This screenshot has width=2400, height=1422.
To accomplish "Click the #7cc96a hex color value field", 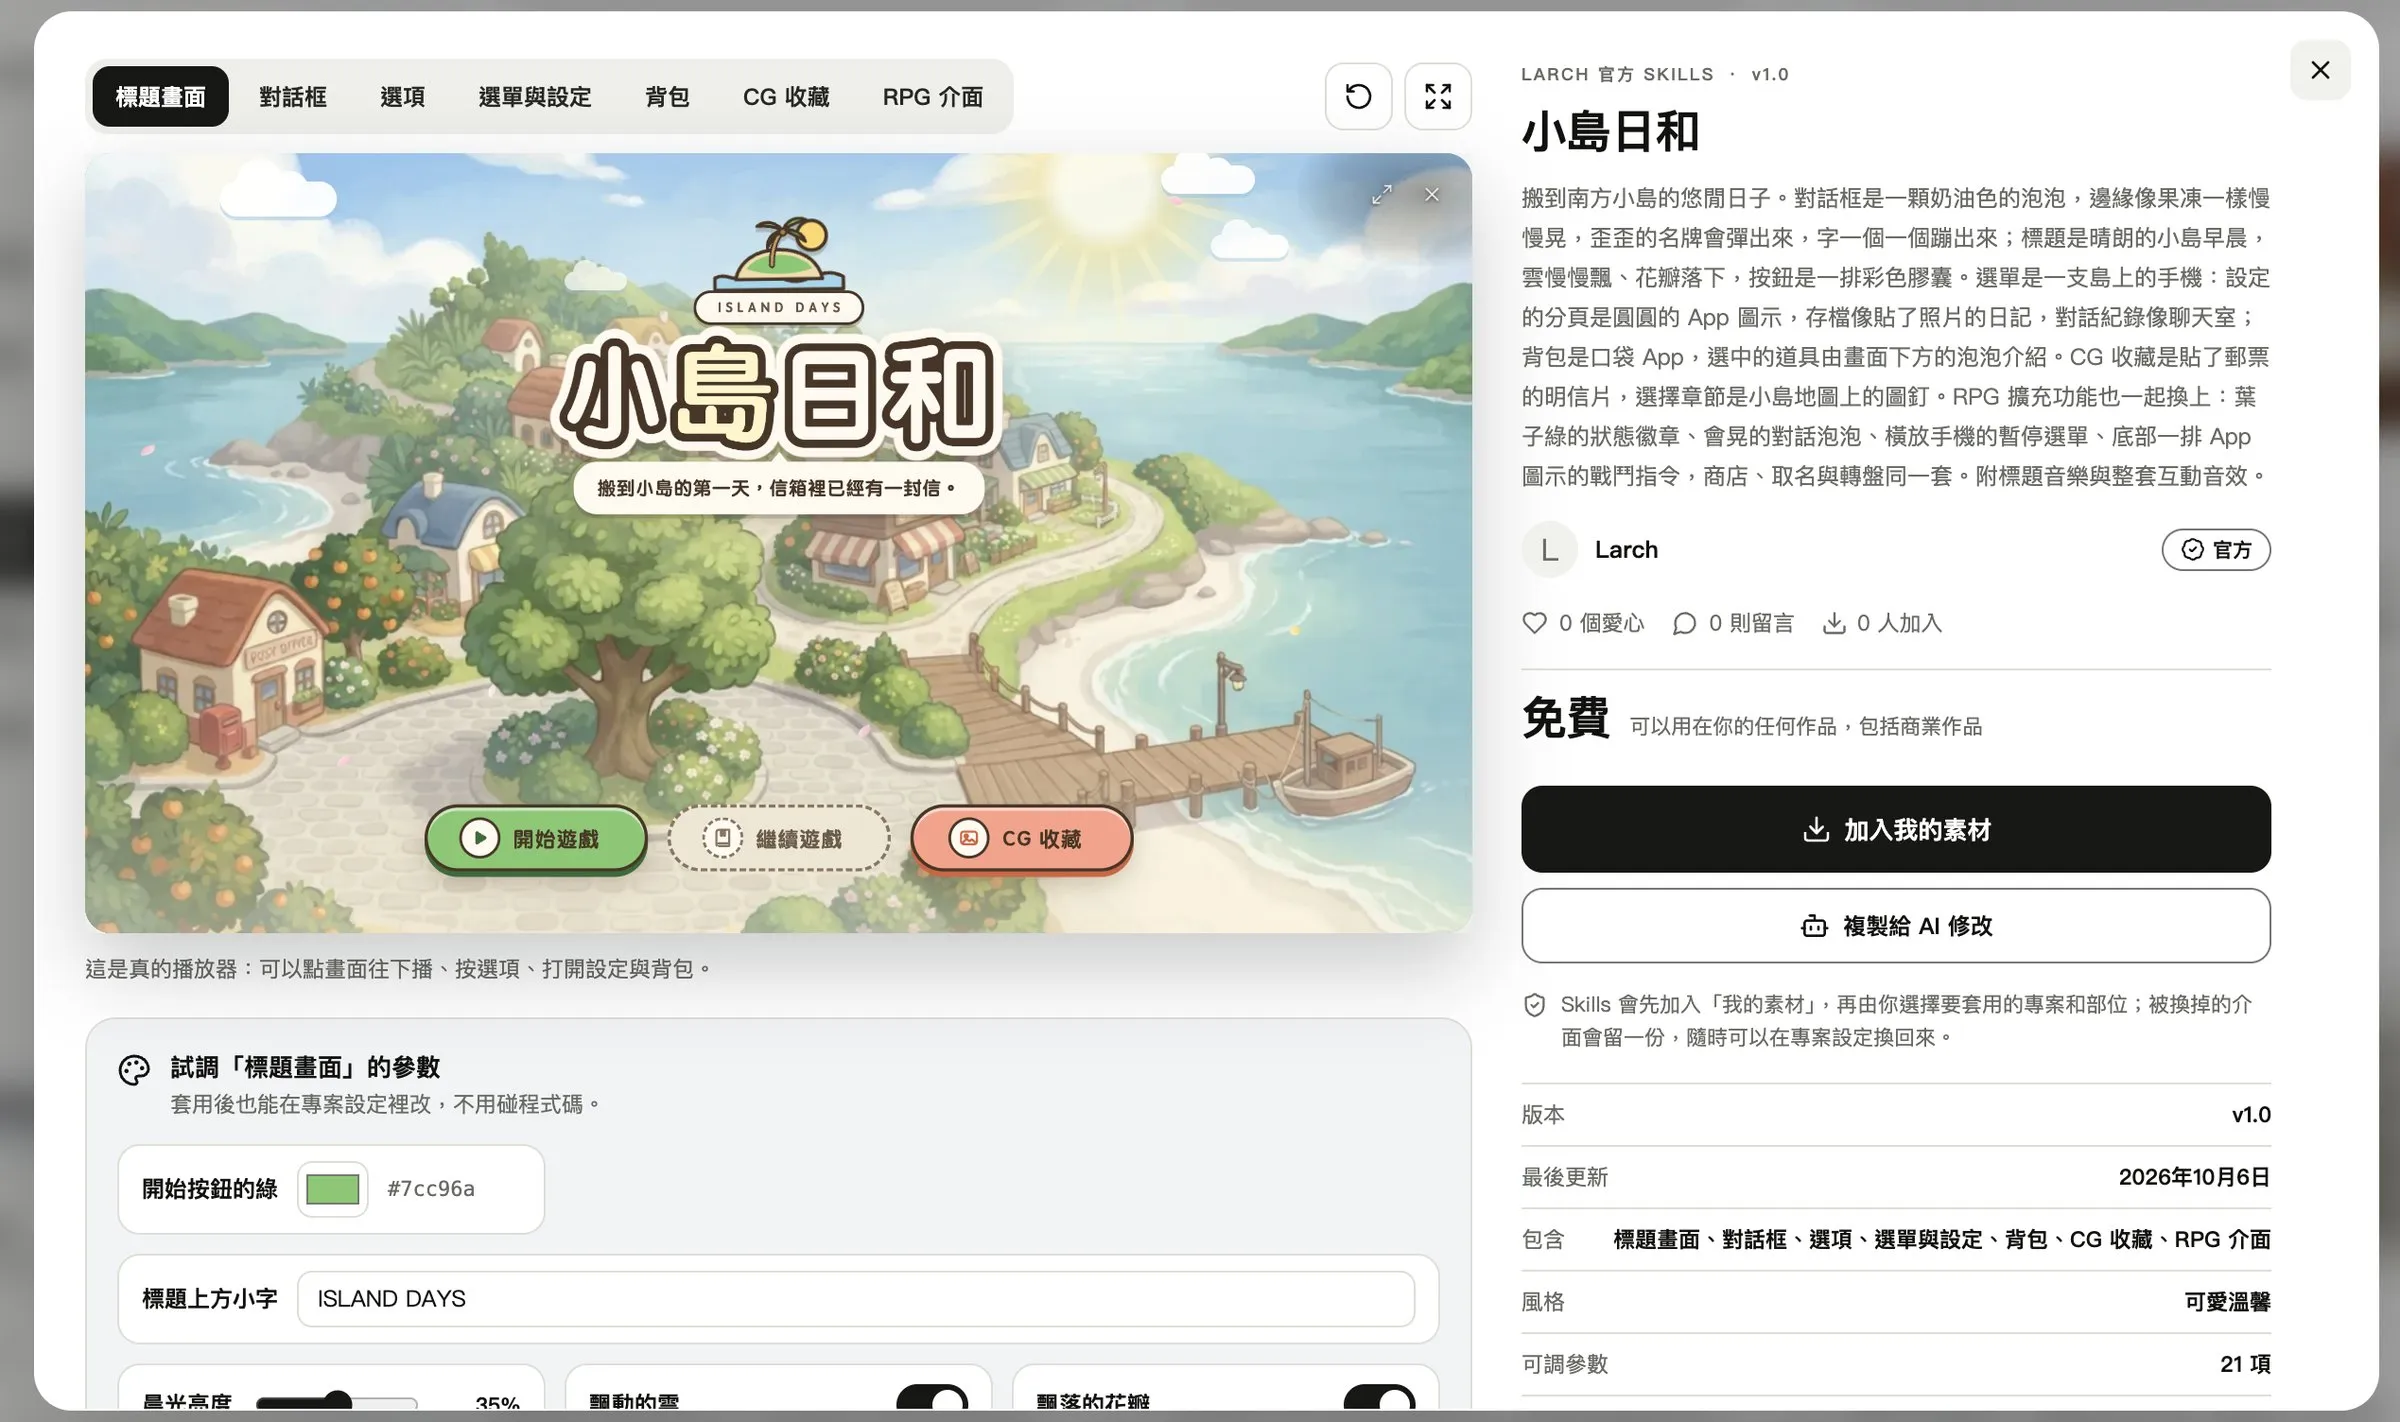I will pos(431,1189).
